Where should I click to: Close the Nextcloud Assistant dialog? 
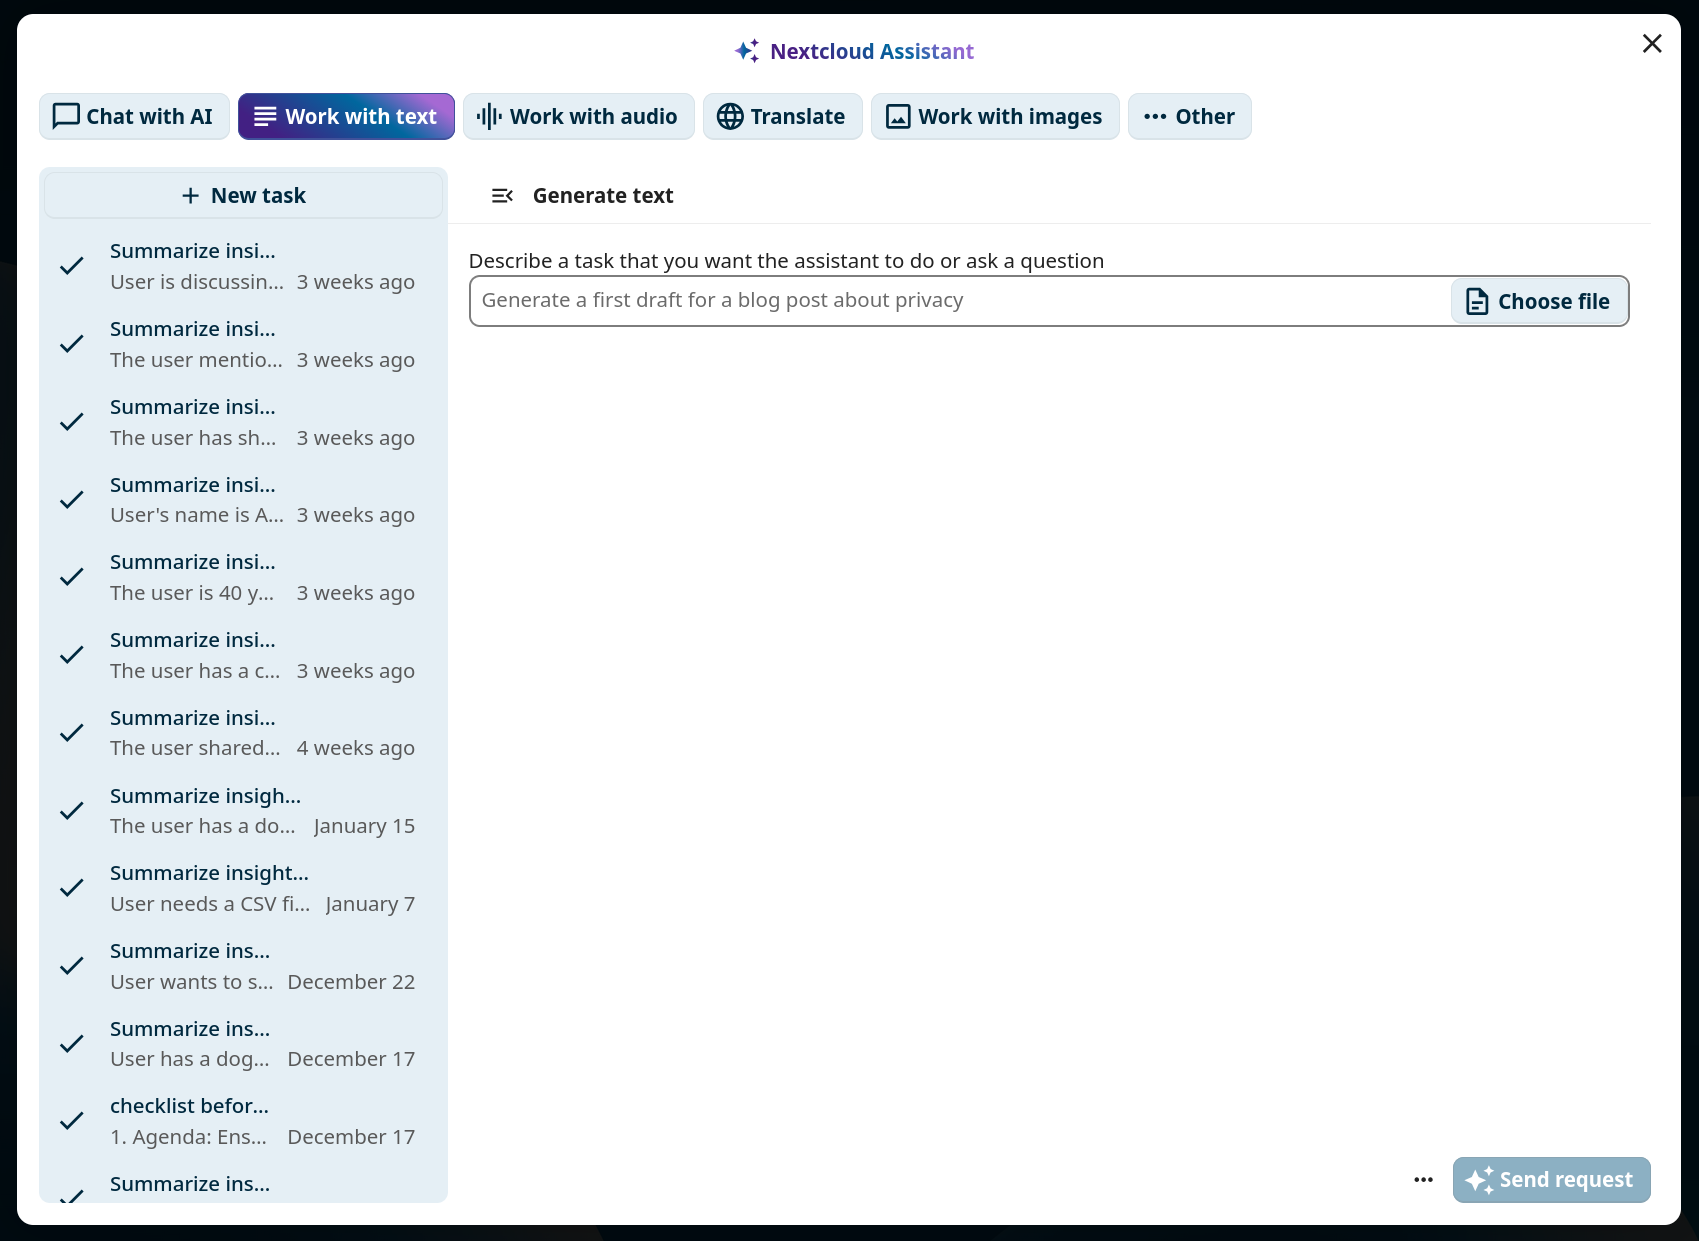pos(1652,44)
